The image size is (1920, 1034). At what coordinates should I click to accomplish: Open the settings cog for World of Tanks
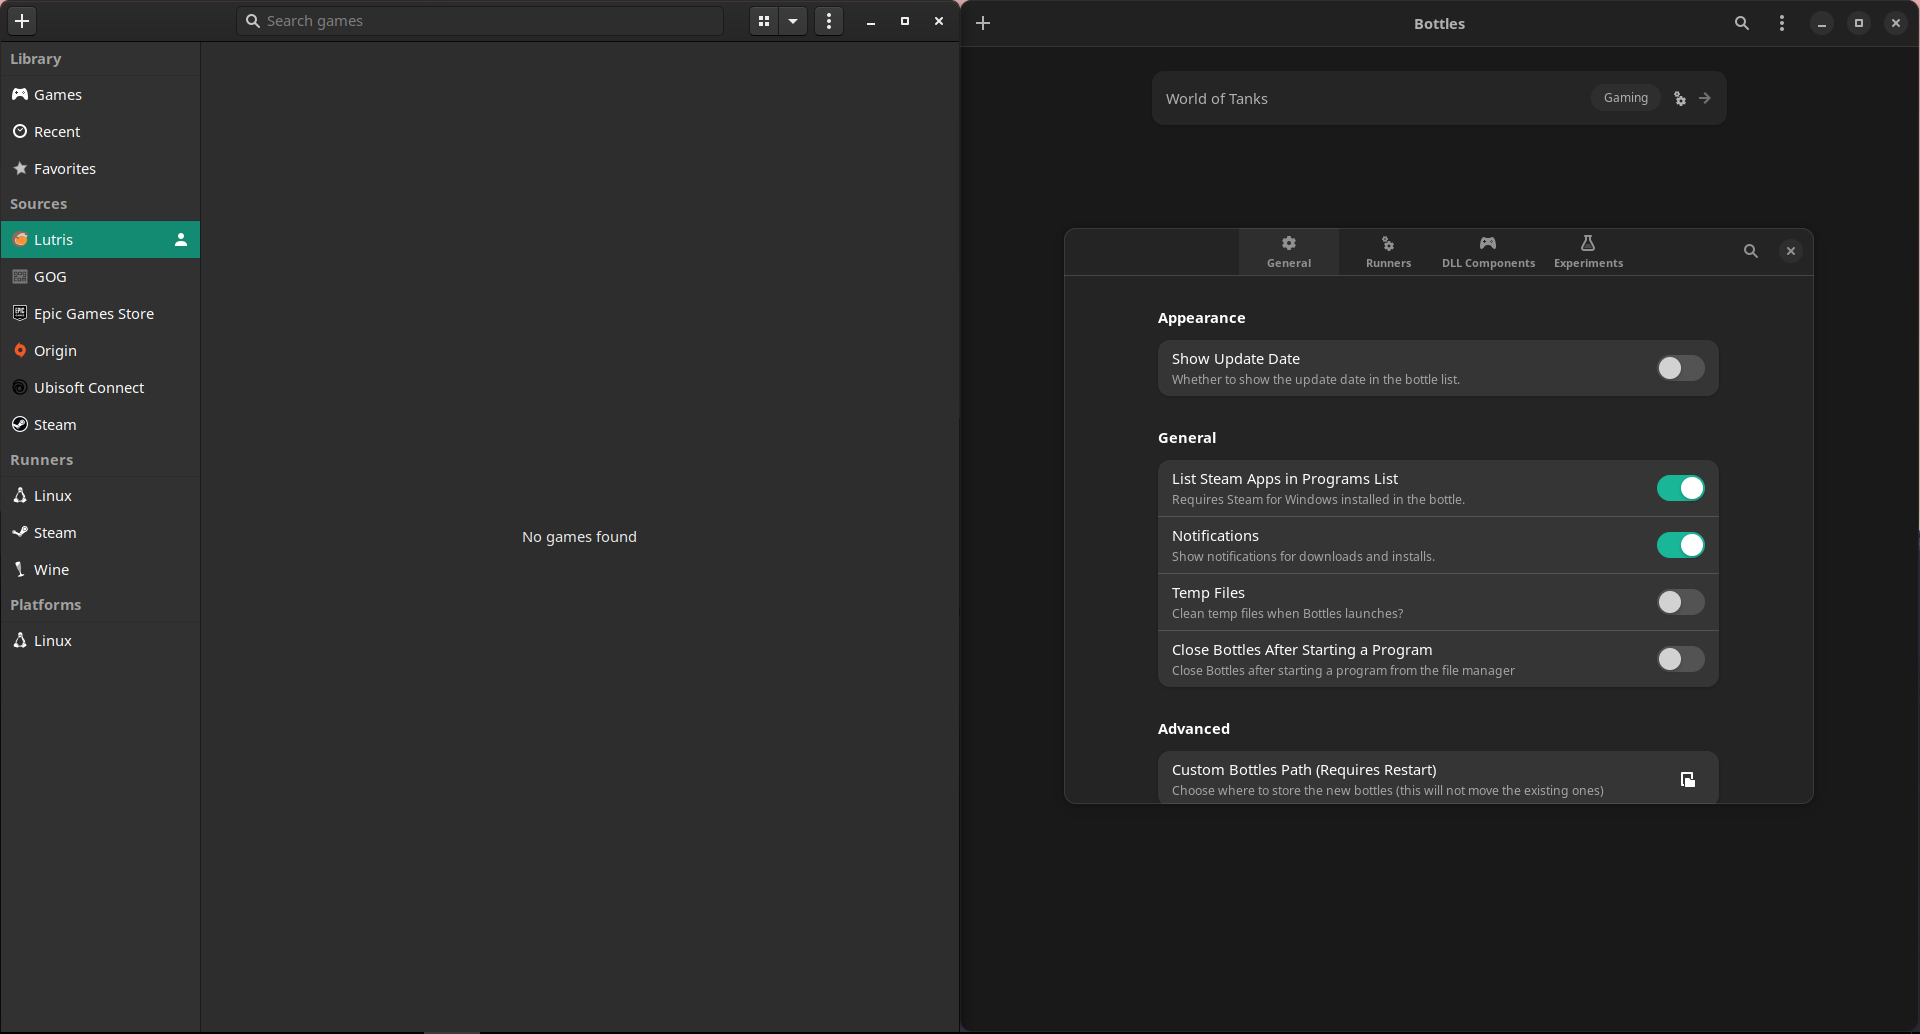1679,98
